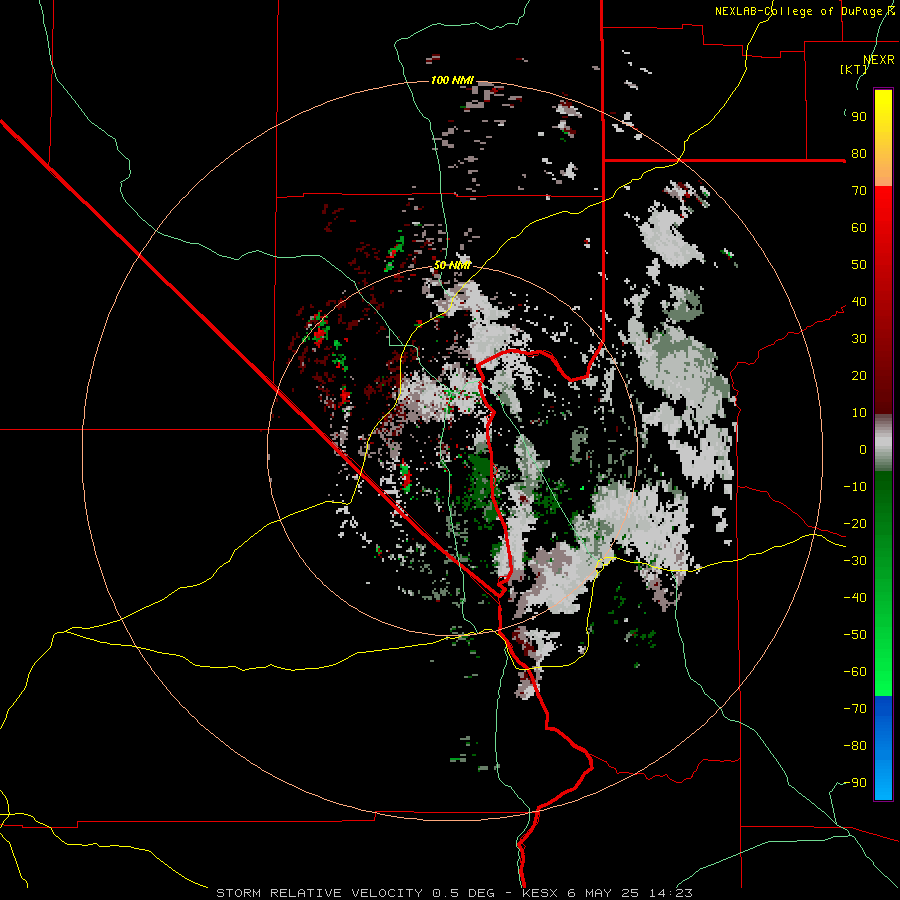Viewport: 900px width, 900px height.
Task: Click the blue bottom segment of the color bar
Action: [883, 747]
